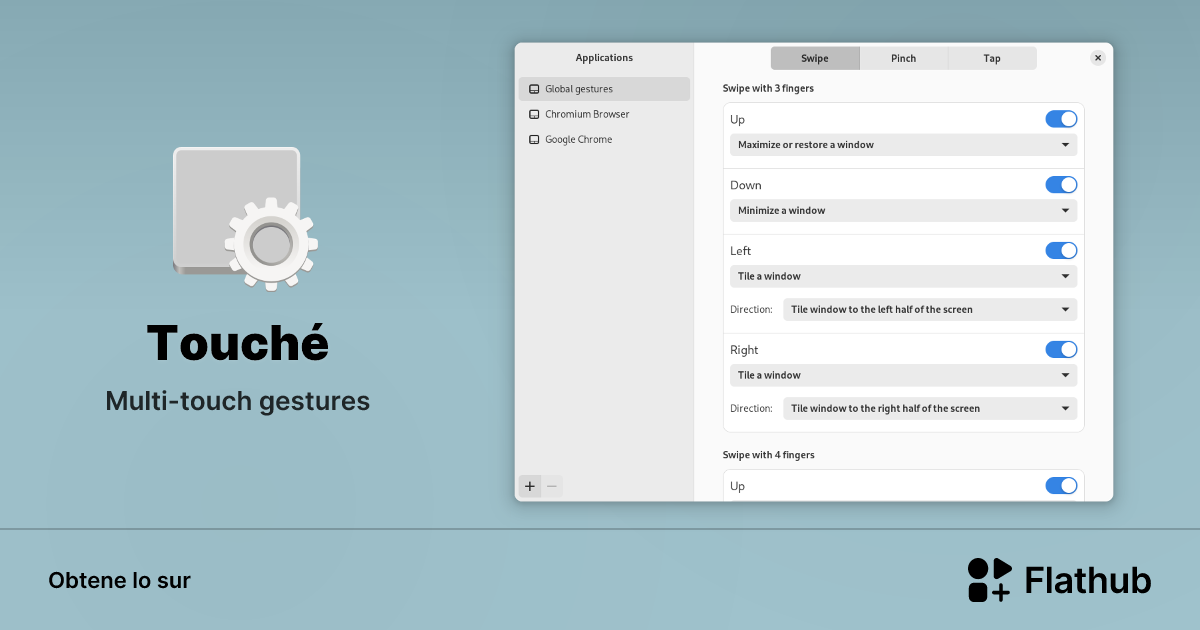The image size is (1200, 630).
Task: Open the Maximize or restore a window dropdown
Action: pyautogui.click(x=902, y=145)
